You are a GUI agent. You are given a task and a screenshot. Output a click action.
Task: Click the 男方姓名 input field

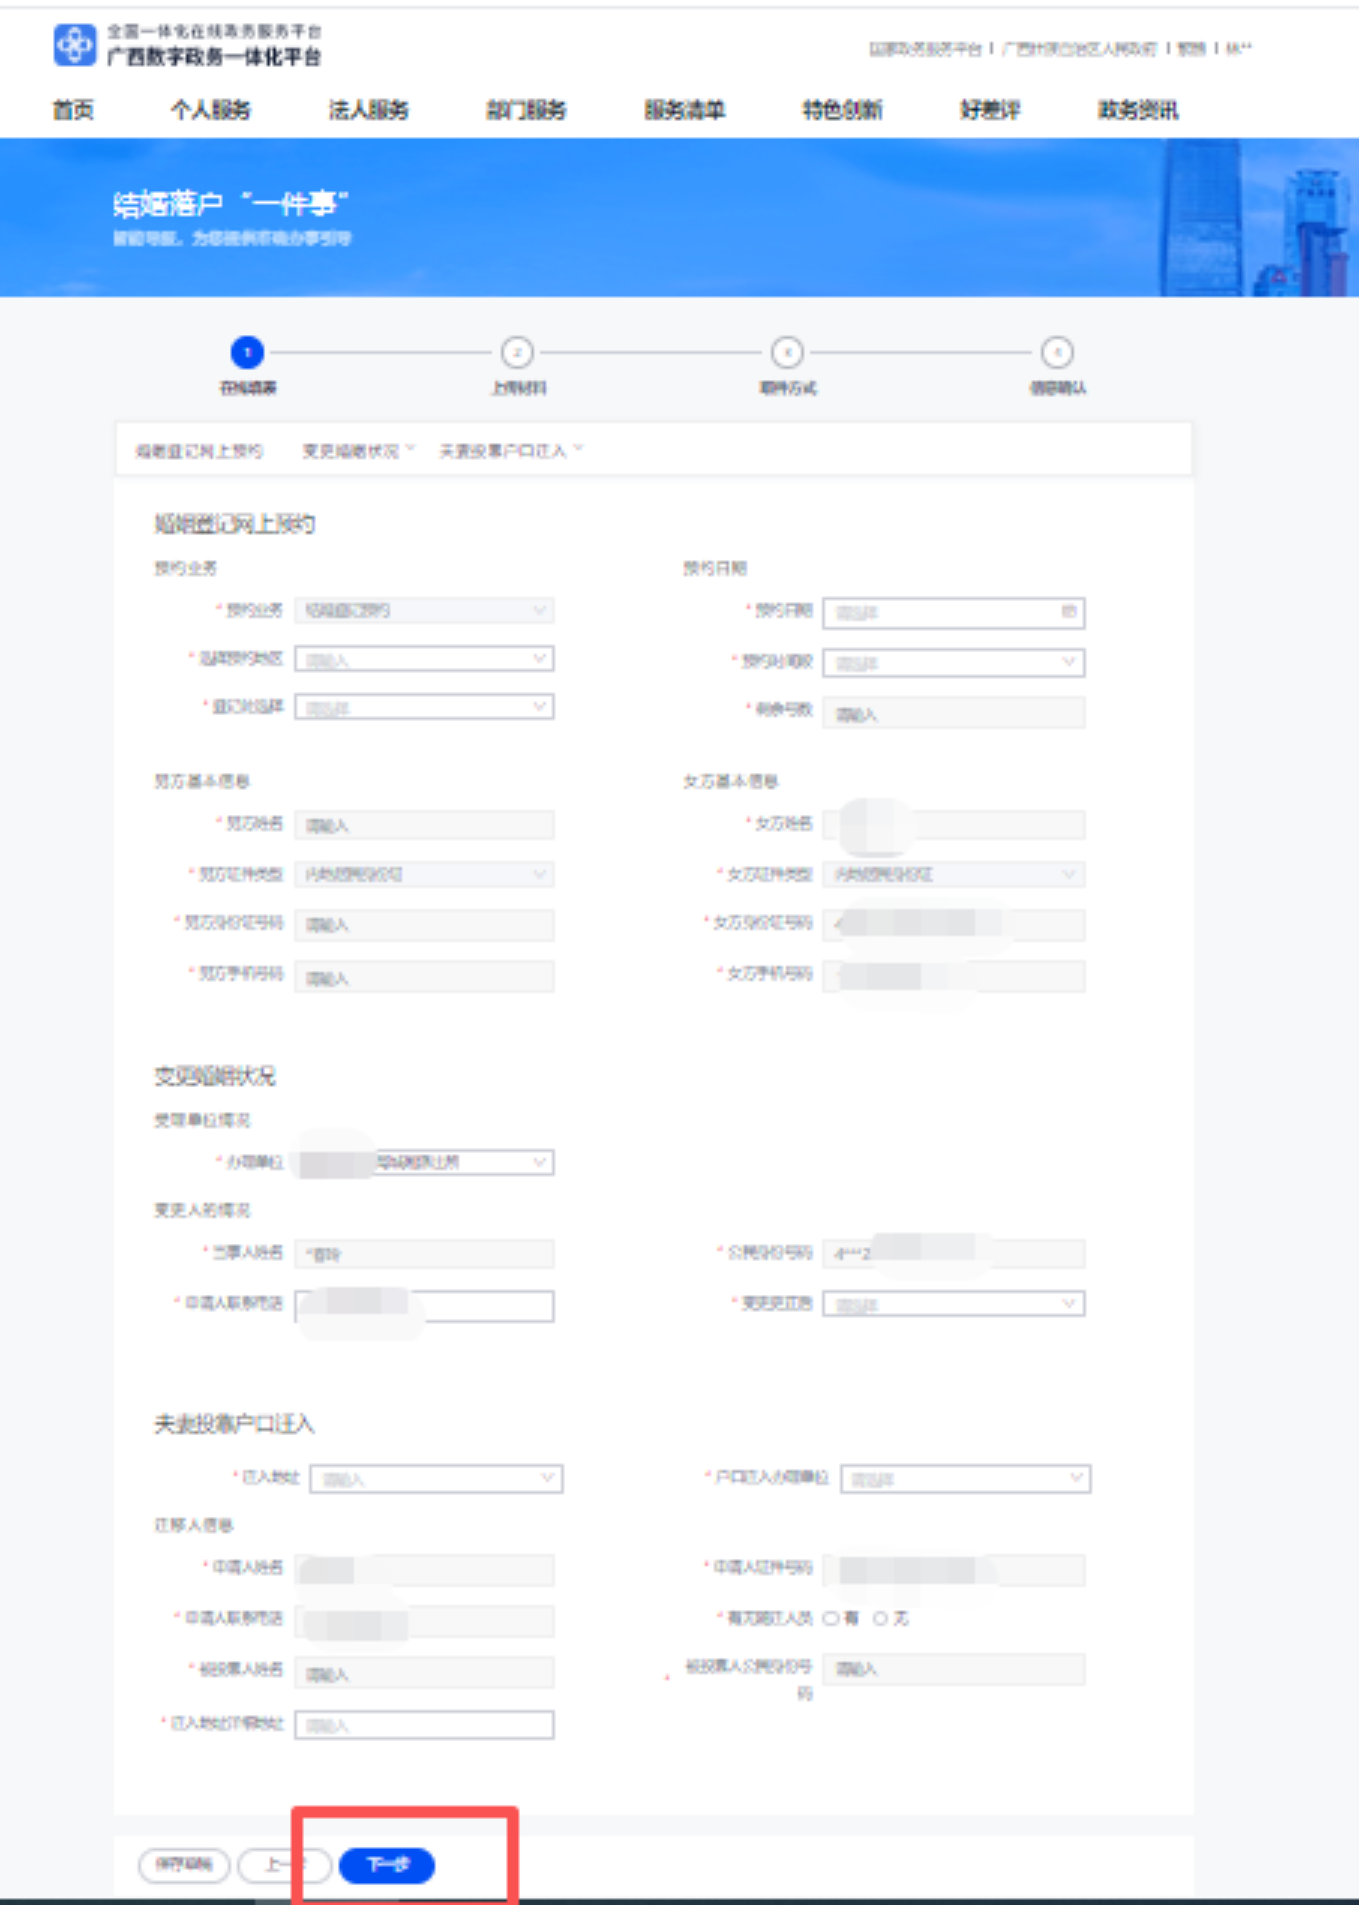424,825
